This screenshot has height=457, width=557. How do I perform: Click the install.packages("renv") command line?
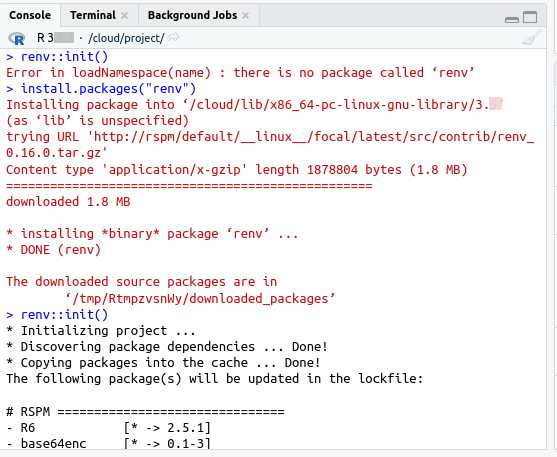[101, 88]
